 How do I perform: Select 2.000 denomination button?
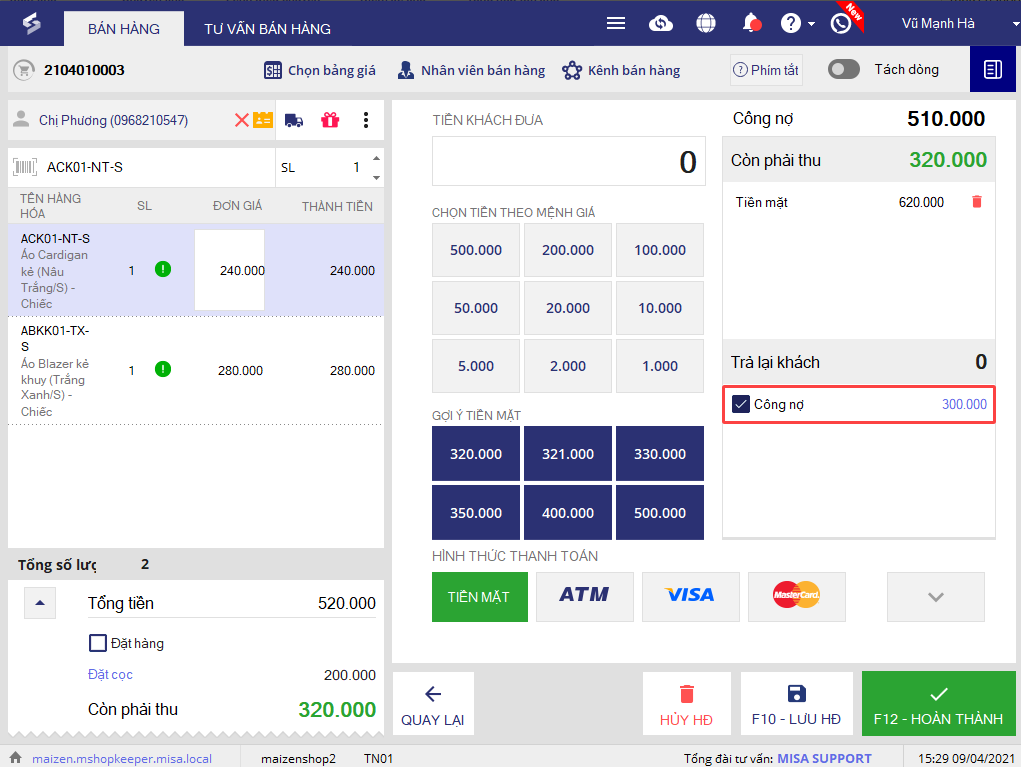568,366
